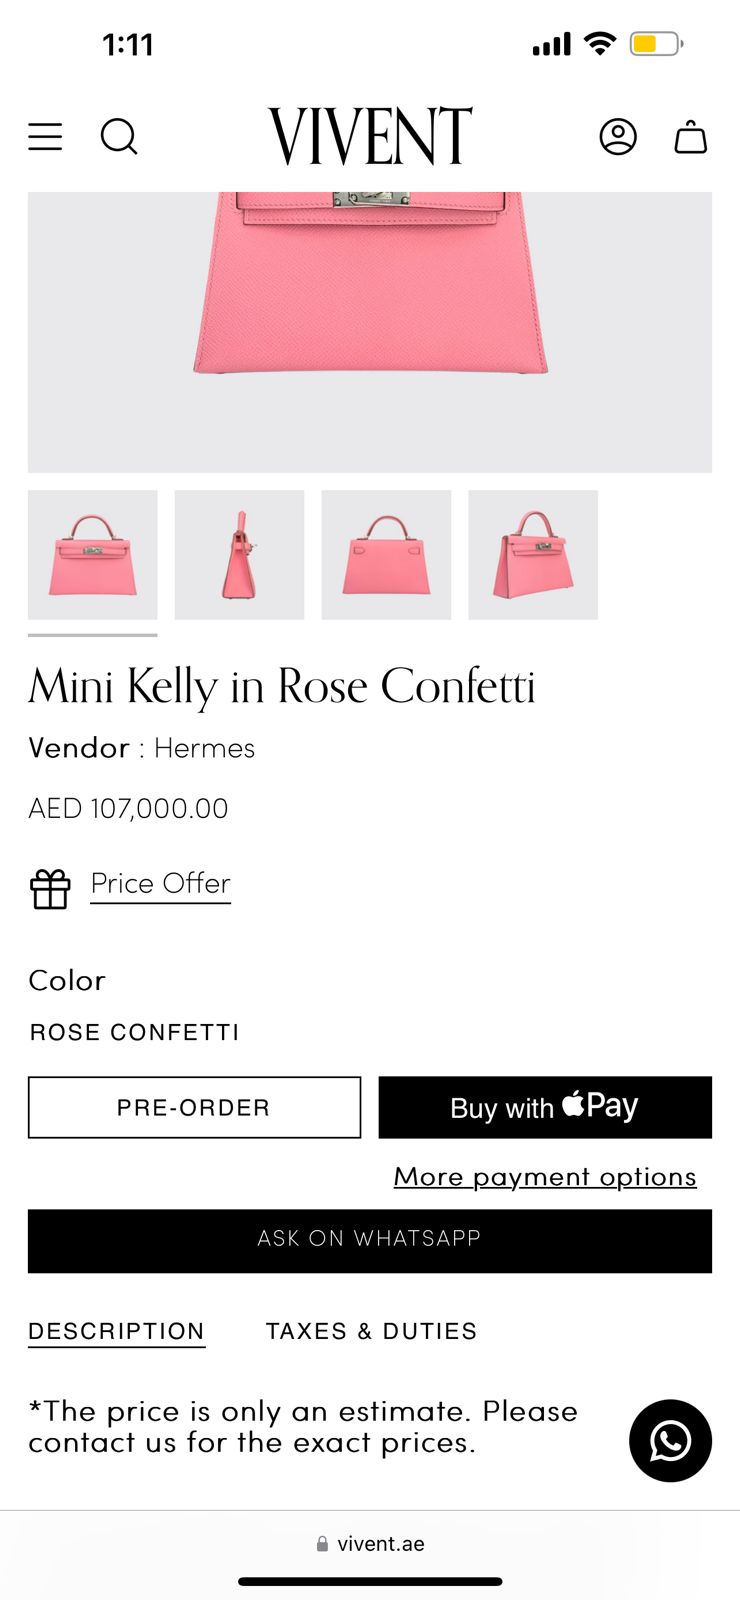
Task: Open the hamburger navigation menu
Action: 44,137
